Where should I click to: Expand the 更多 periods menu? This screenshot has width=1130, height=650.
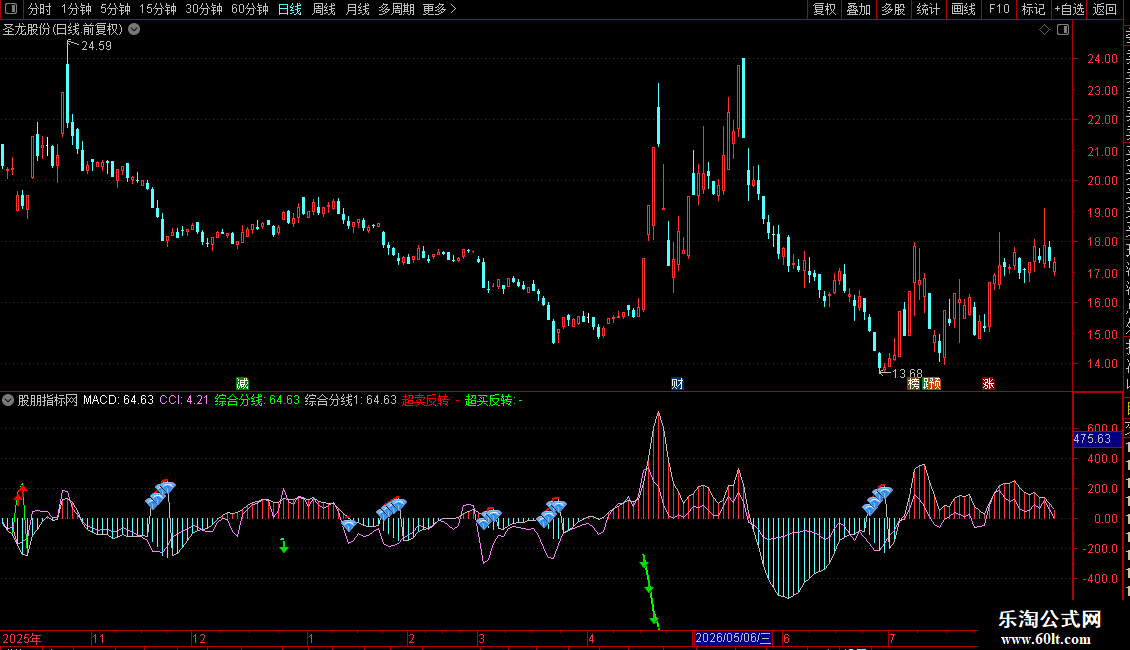pyautogui.click(x=440, y=9)
